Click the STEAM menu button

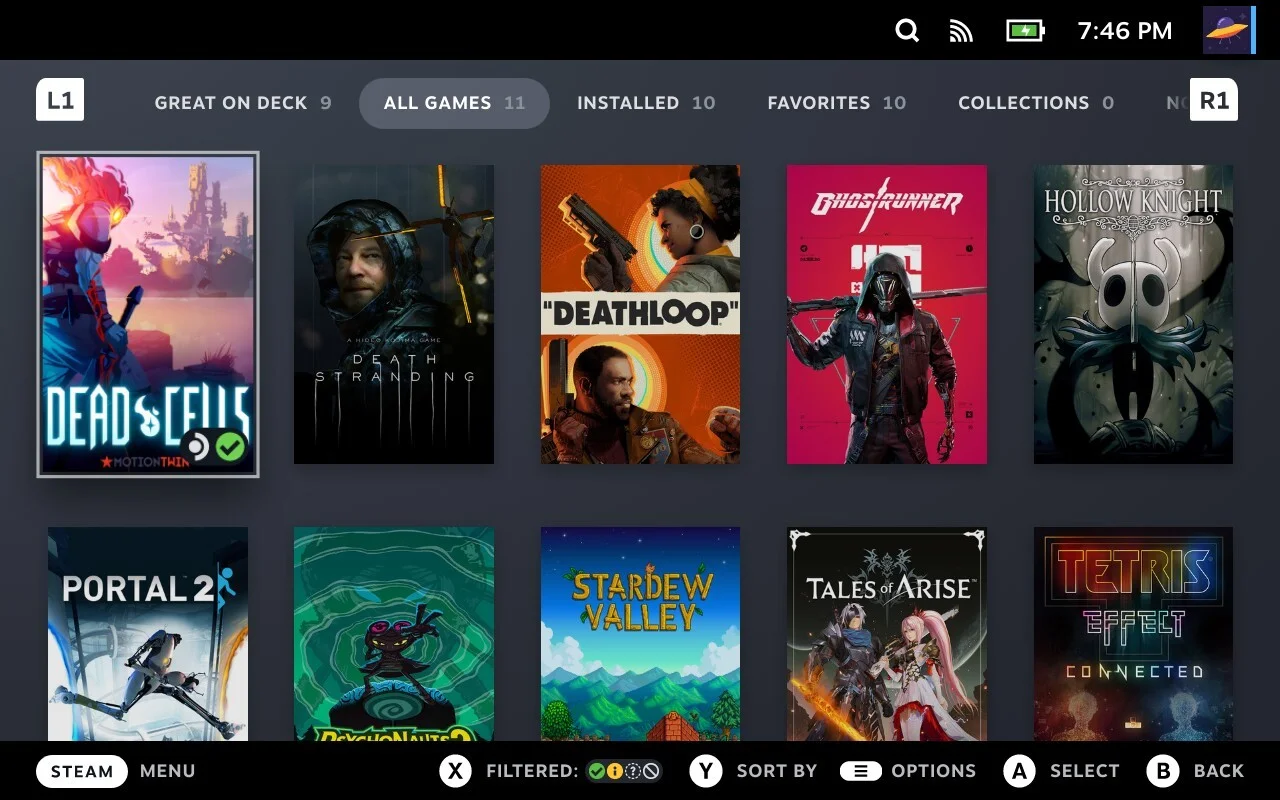(x=81, y=771)
